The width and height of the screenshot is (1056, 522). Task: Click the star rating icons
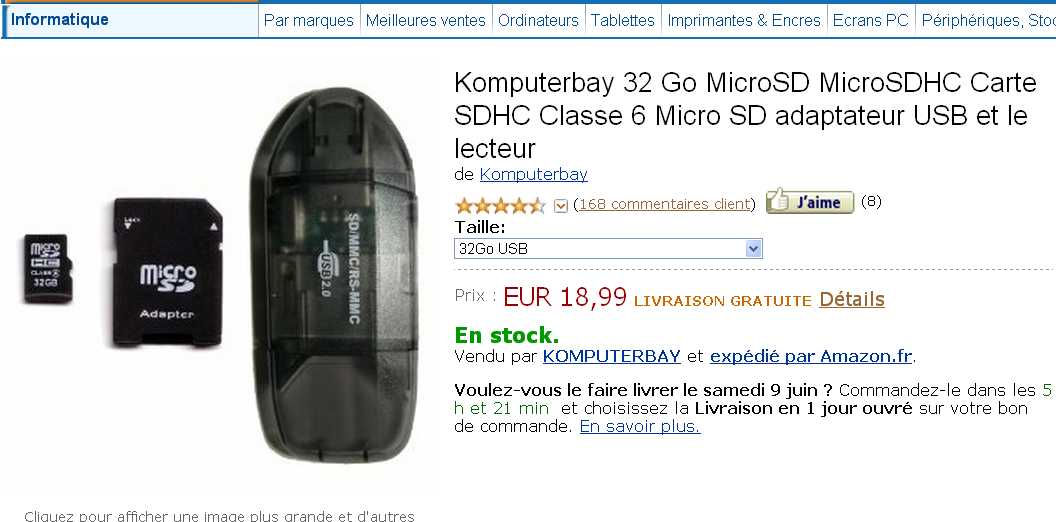click(500, 205)
